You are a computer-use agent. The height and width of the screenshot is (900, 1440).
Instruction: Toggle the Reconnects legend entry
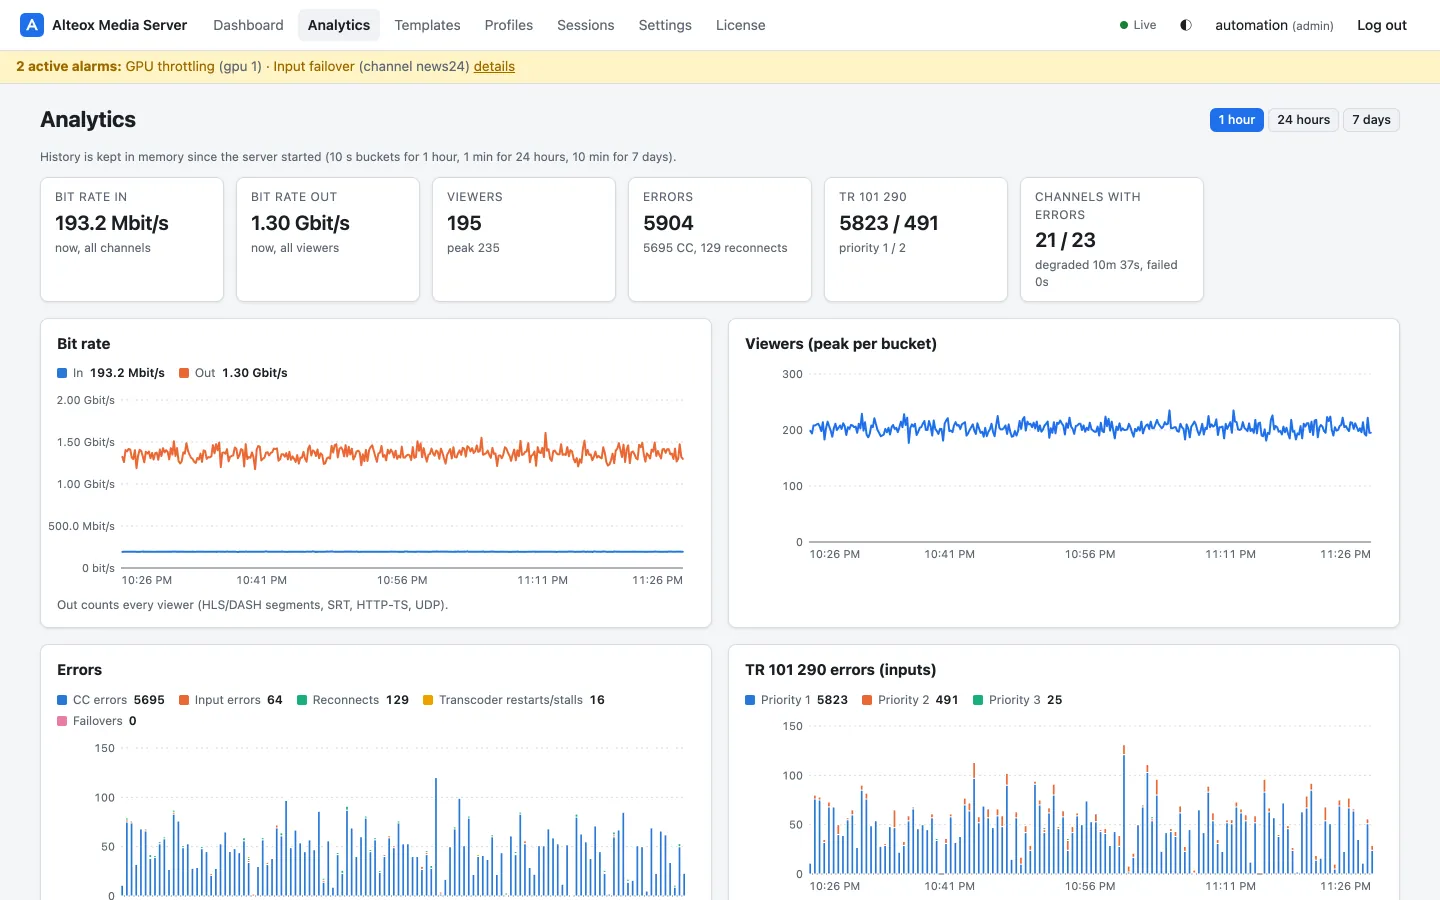pyautogui.click(x=353, y=700)
